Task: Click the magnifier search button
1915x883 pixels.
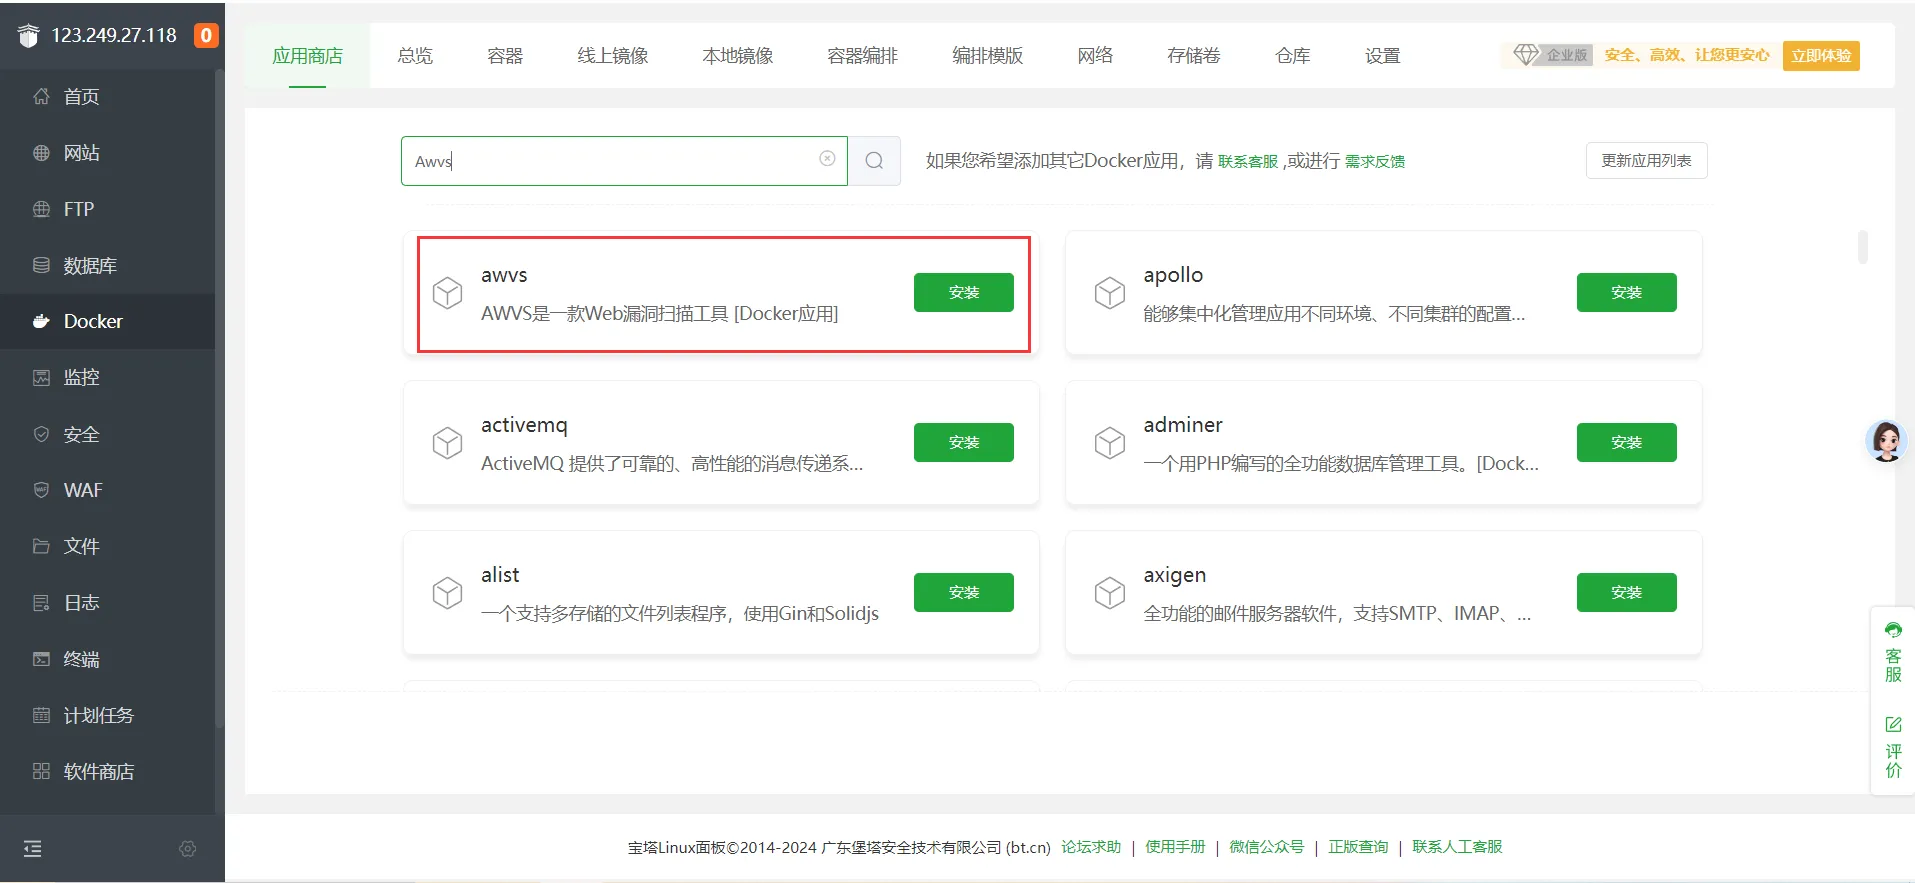Action: pos(874,161)
